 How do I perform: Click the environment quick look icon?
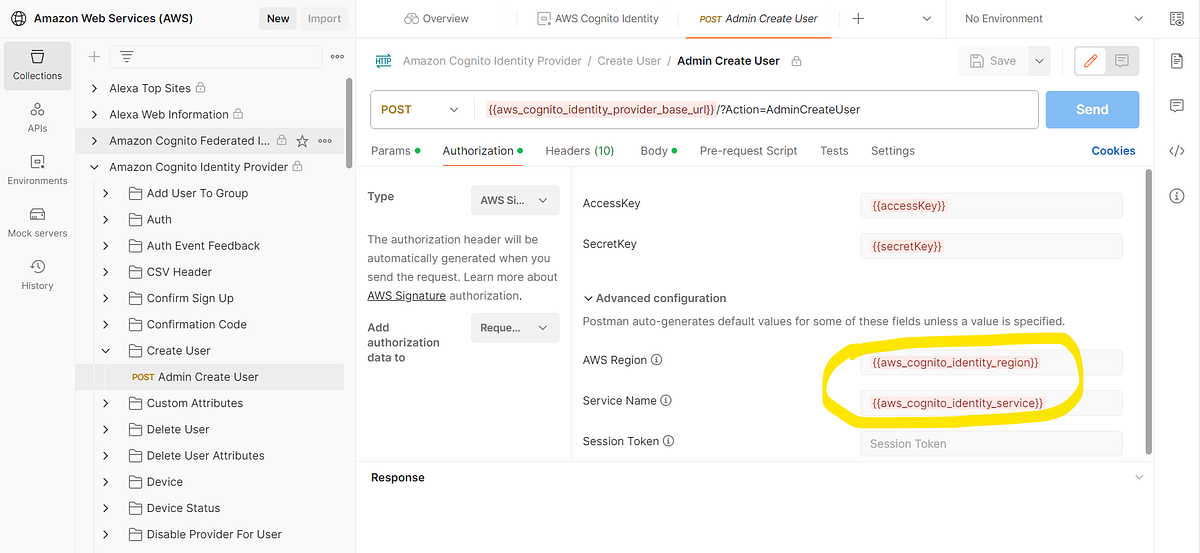1175,18
